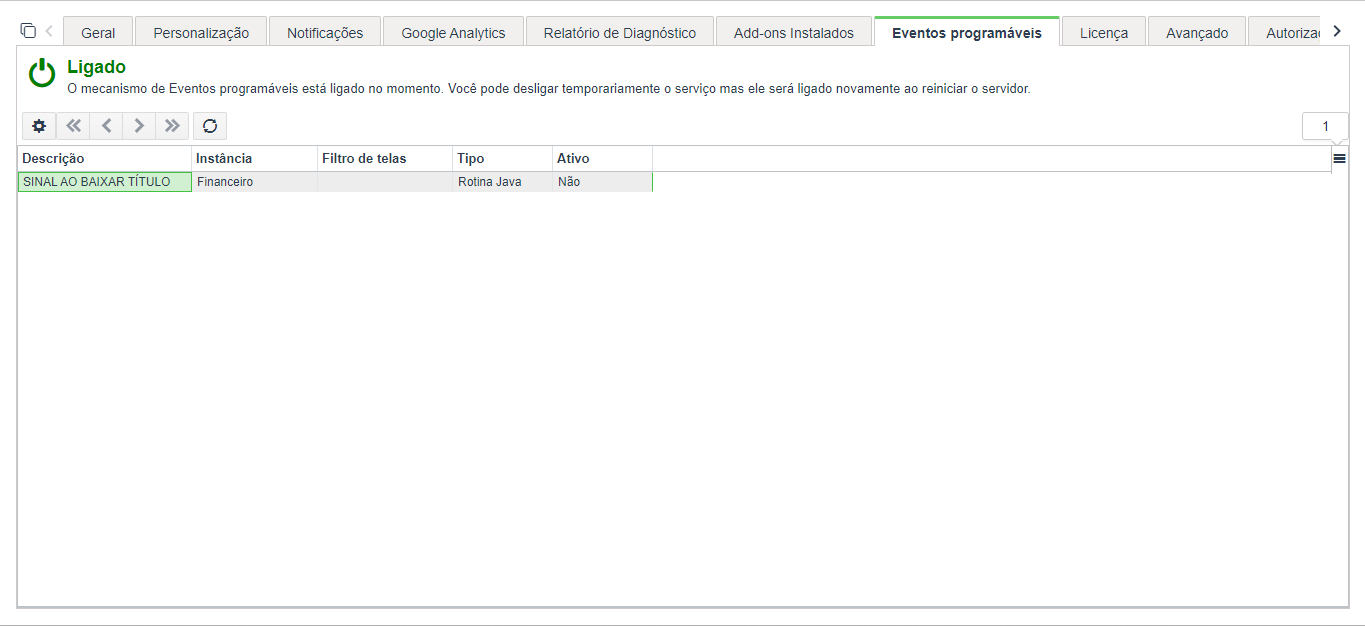The width and height of the screenshot is (1365, 626).
Task: Open the Avançado tab
Action: 1197,33
